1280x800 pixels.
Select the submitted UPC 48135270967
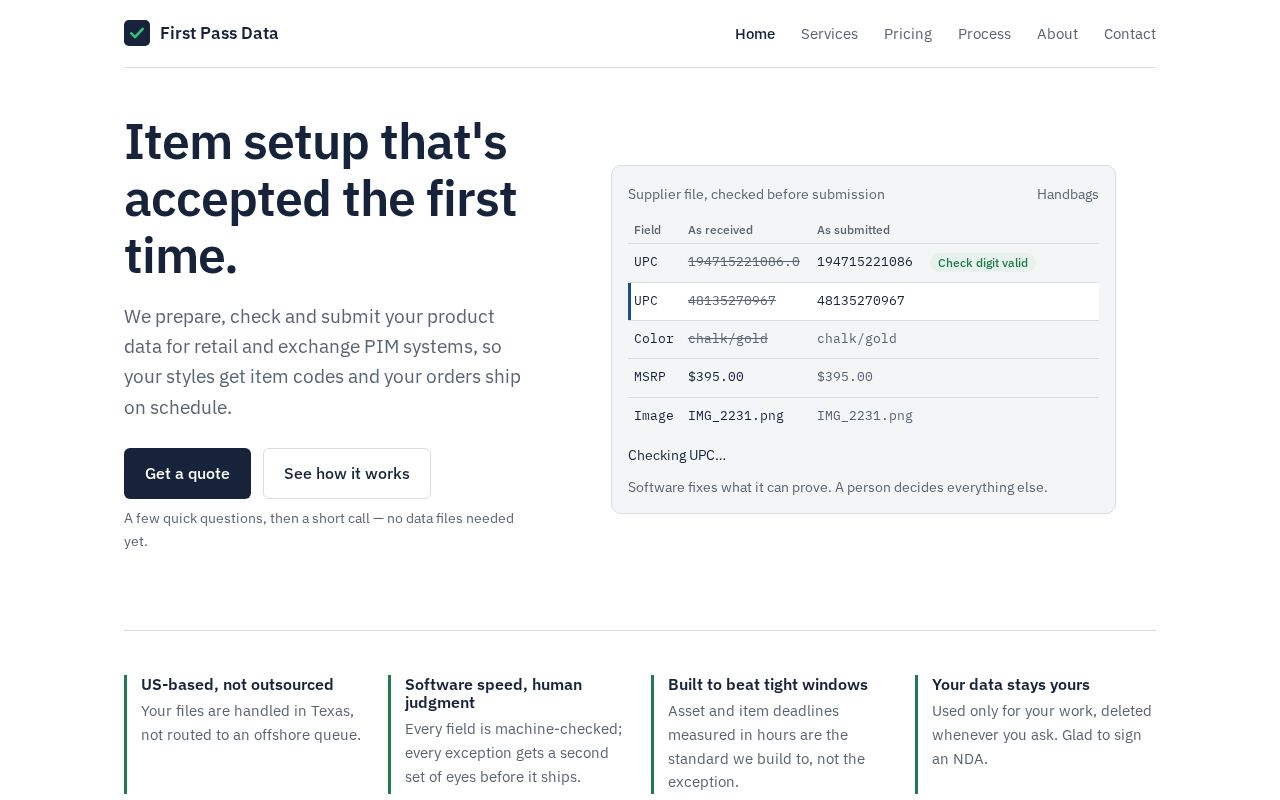(861, 301)
